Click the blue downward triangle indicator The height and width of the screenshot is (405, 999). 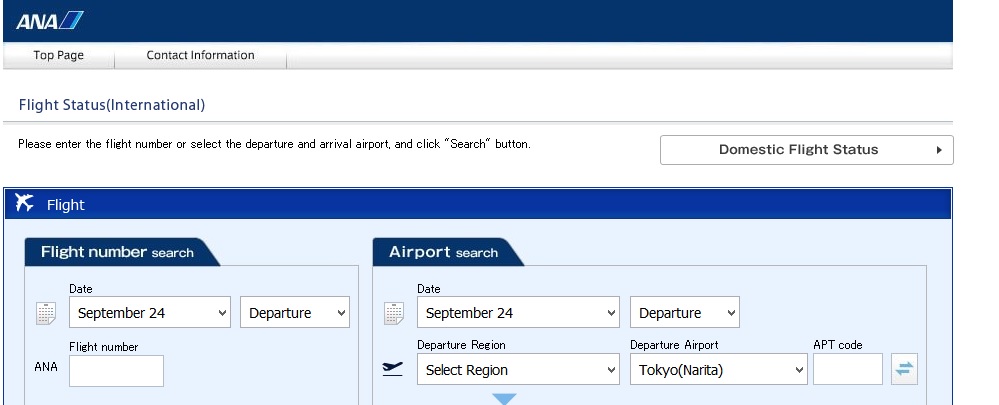(x=504, y=399)
